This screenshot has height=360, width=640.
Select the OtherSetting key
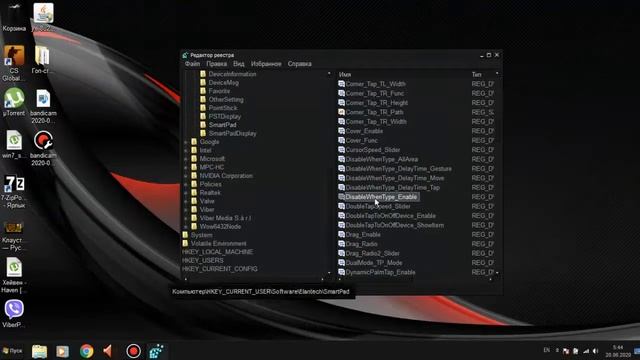[226, 100]
